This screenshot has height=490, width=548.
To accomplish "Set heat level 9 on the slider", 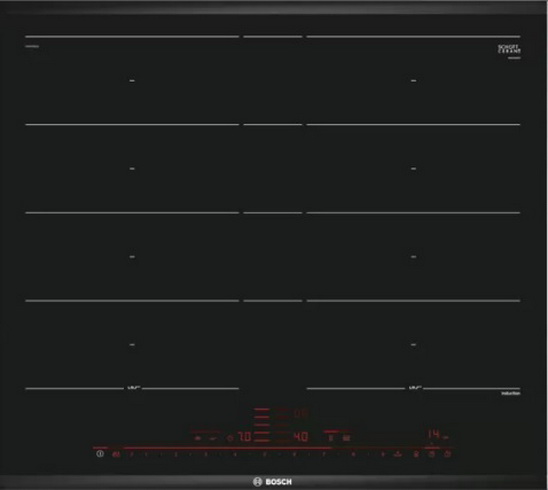I will pos(383,454).
